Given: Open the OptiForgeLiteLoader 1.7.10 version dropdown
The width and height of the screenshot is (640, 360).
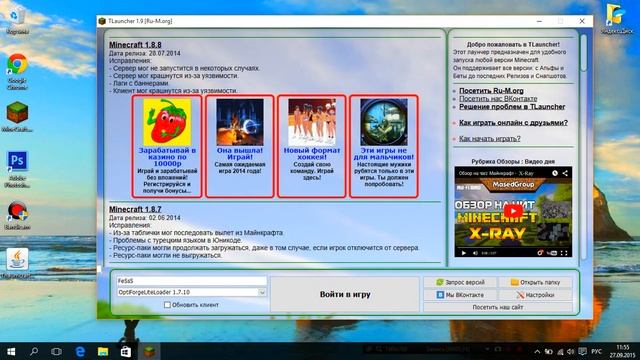Looking at the screenshot, I should pyautogui.click(x=191, y=292).
